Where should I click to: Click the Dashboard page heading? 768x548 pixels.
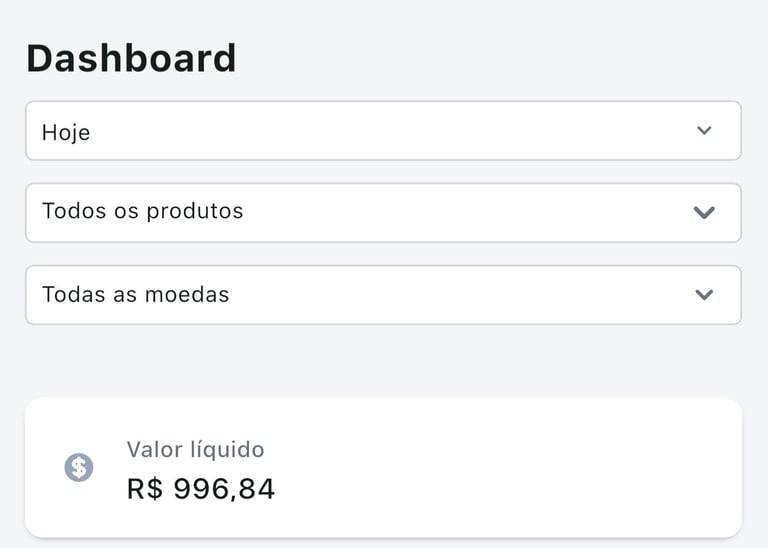[131, 58]
